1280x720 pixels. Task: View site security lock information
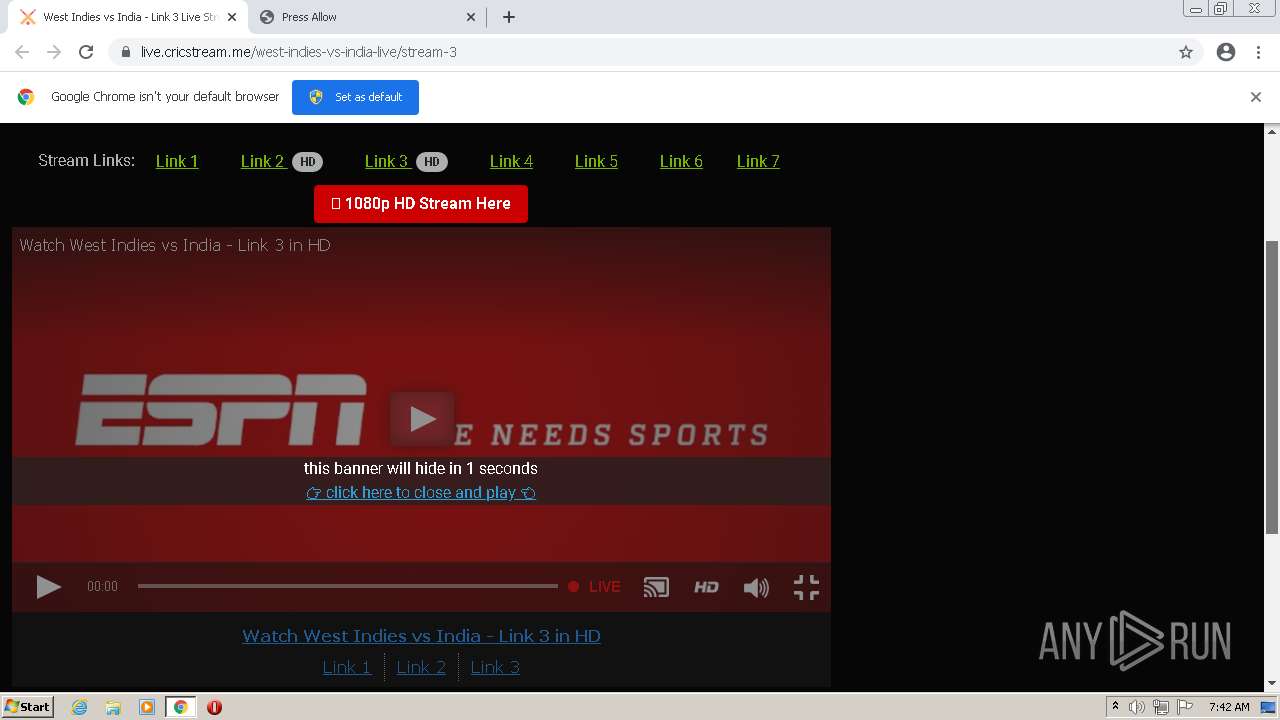tap(126, 52)
